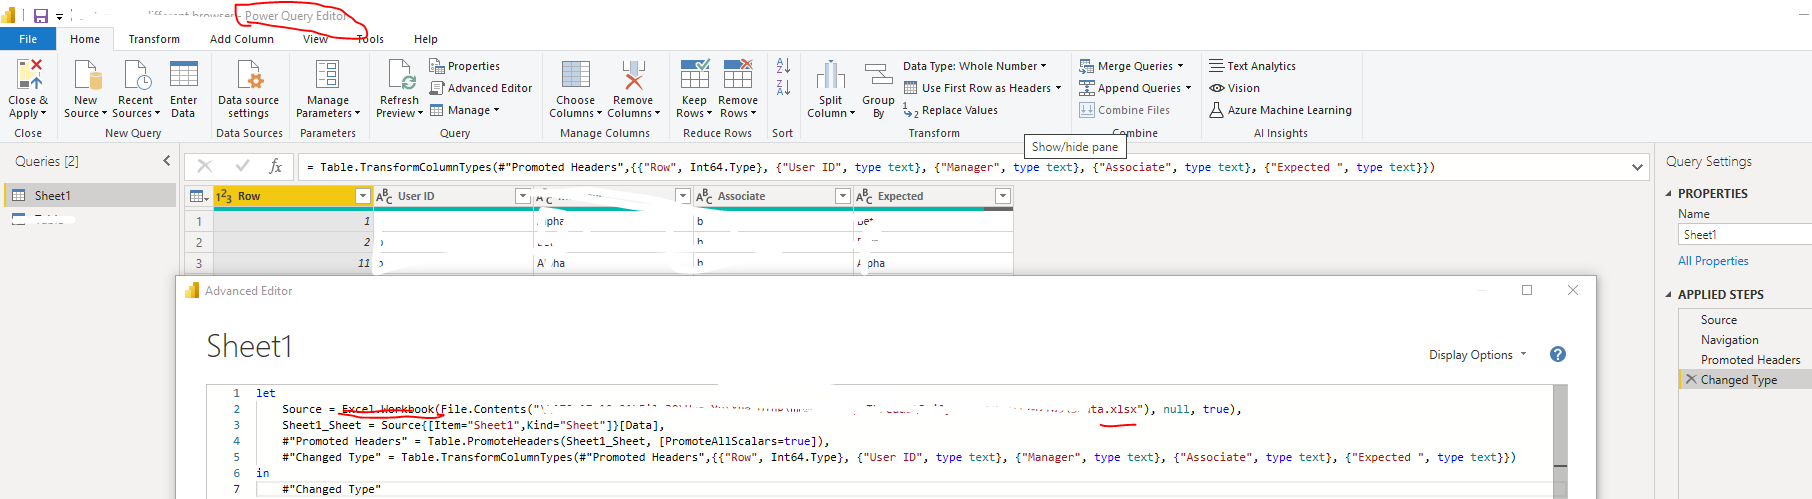Click the table menu icon in grid corner

(199, 196)
